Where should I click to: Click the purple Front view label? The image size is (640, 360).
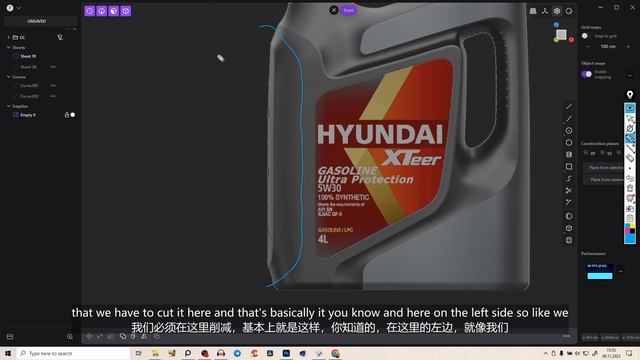pyautogui.click(x=349, y=10)
